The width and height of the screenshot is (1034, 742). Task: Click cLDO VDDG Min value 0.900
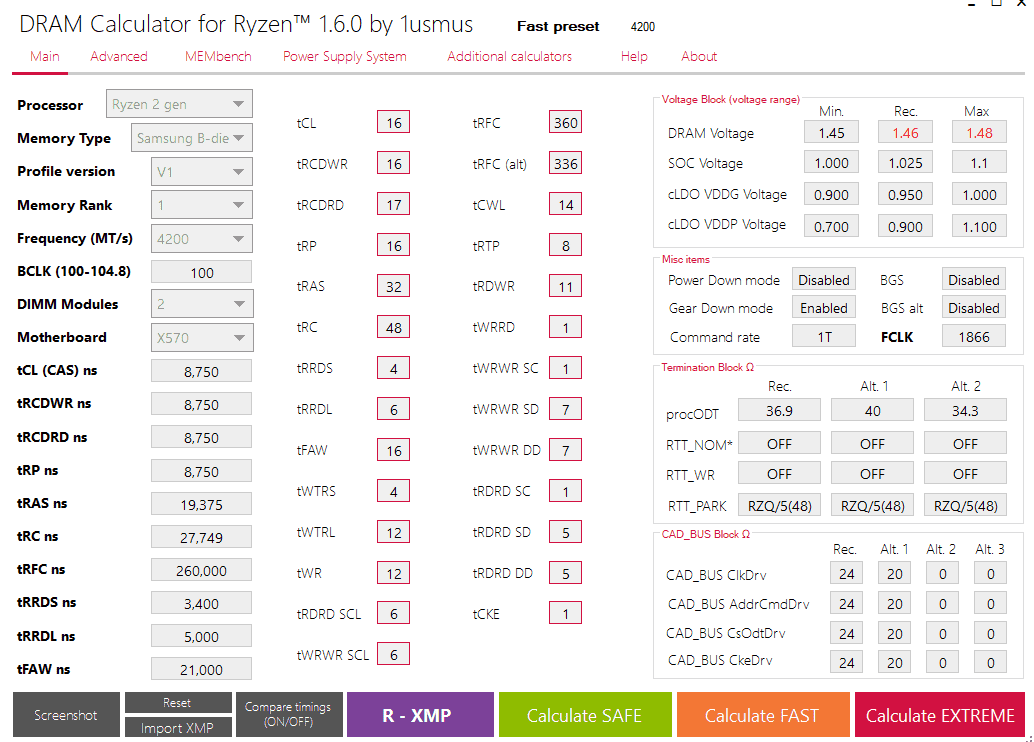pyautogui.click(x=831, y=195)
